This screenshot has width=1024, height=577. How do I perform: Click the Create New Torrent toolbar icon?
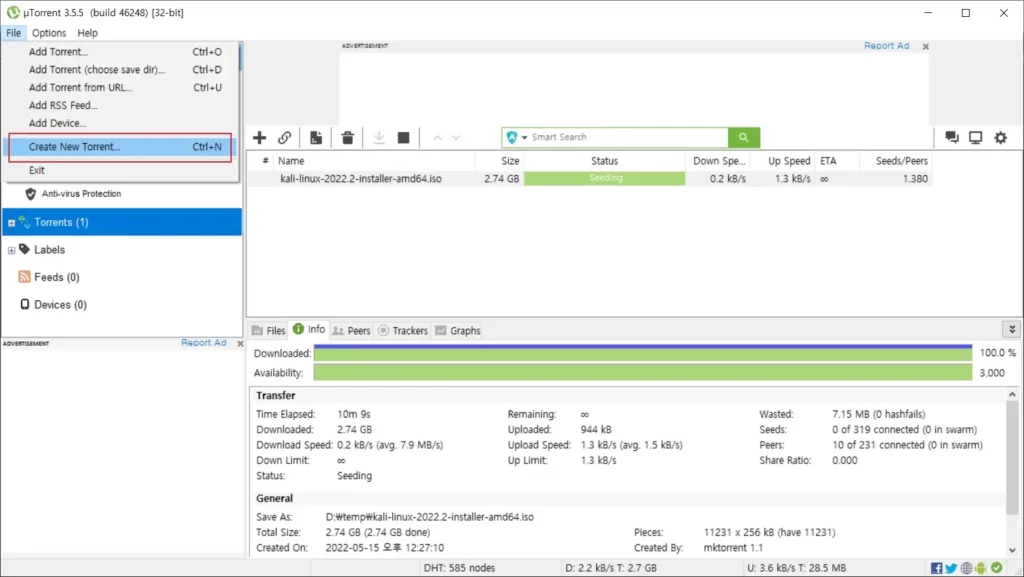click(316, 138)
